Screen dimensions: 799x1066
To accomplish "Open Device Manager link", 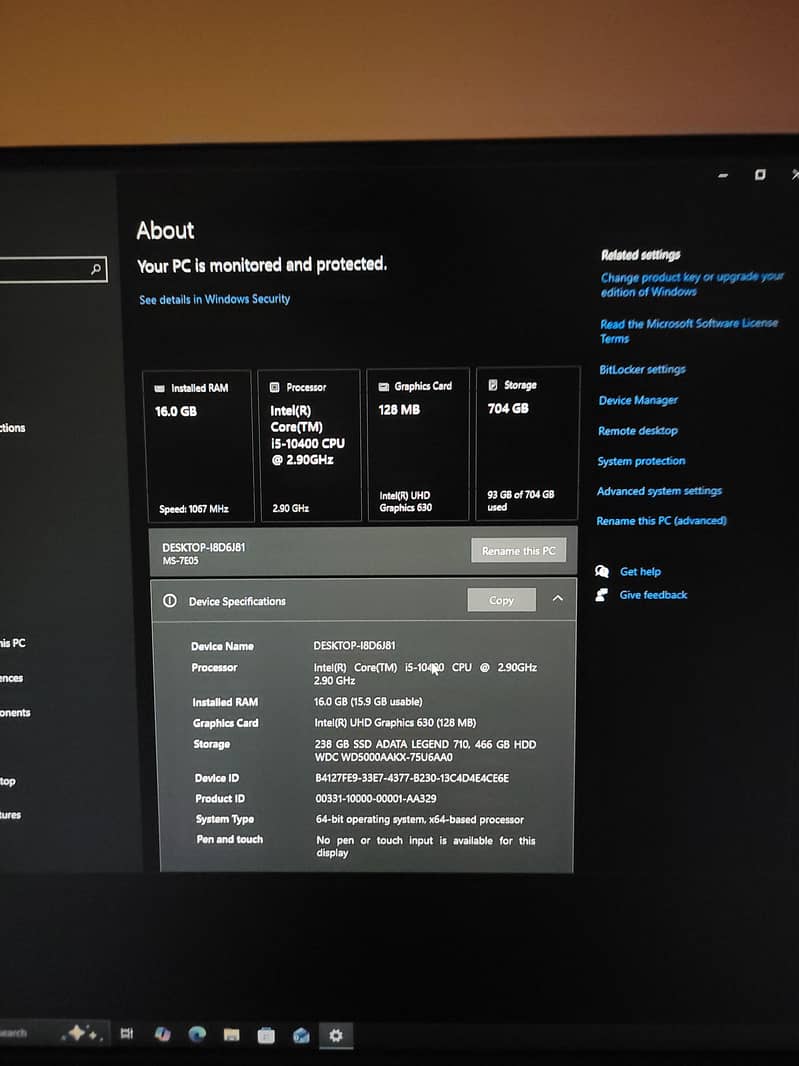I will 638,400.
